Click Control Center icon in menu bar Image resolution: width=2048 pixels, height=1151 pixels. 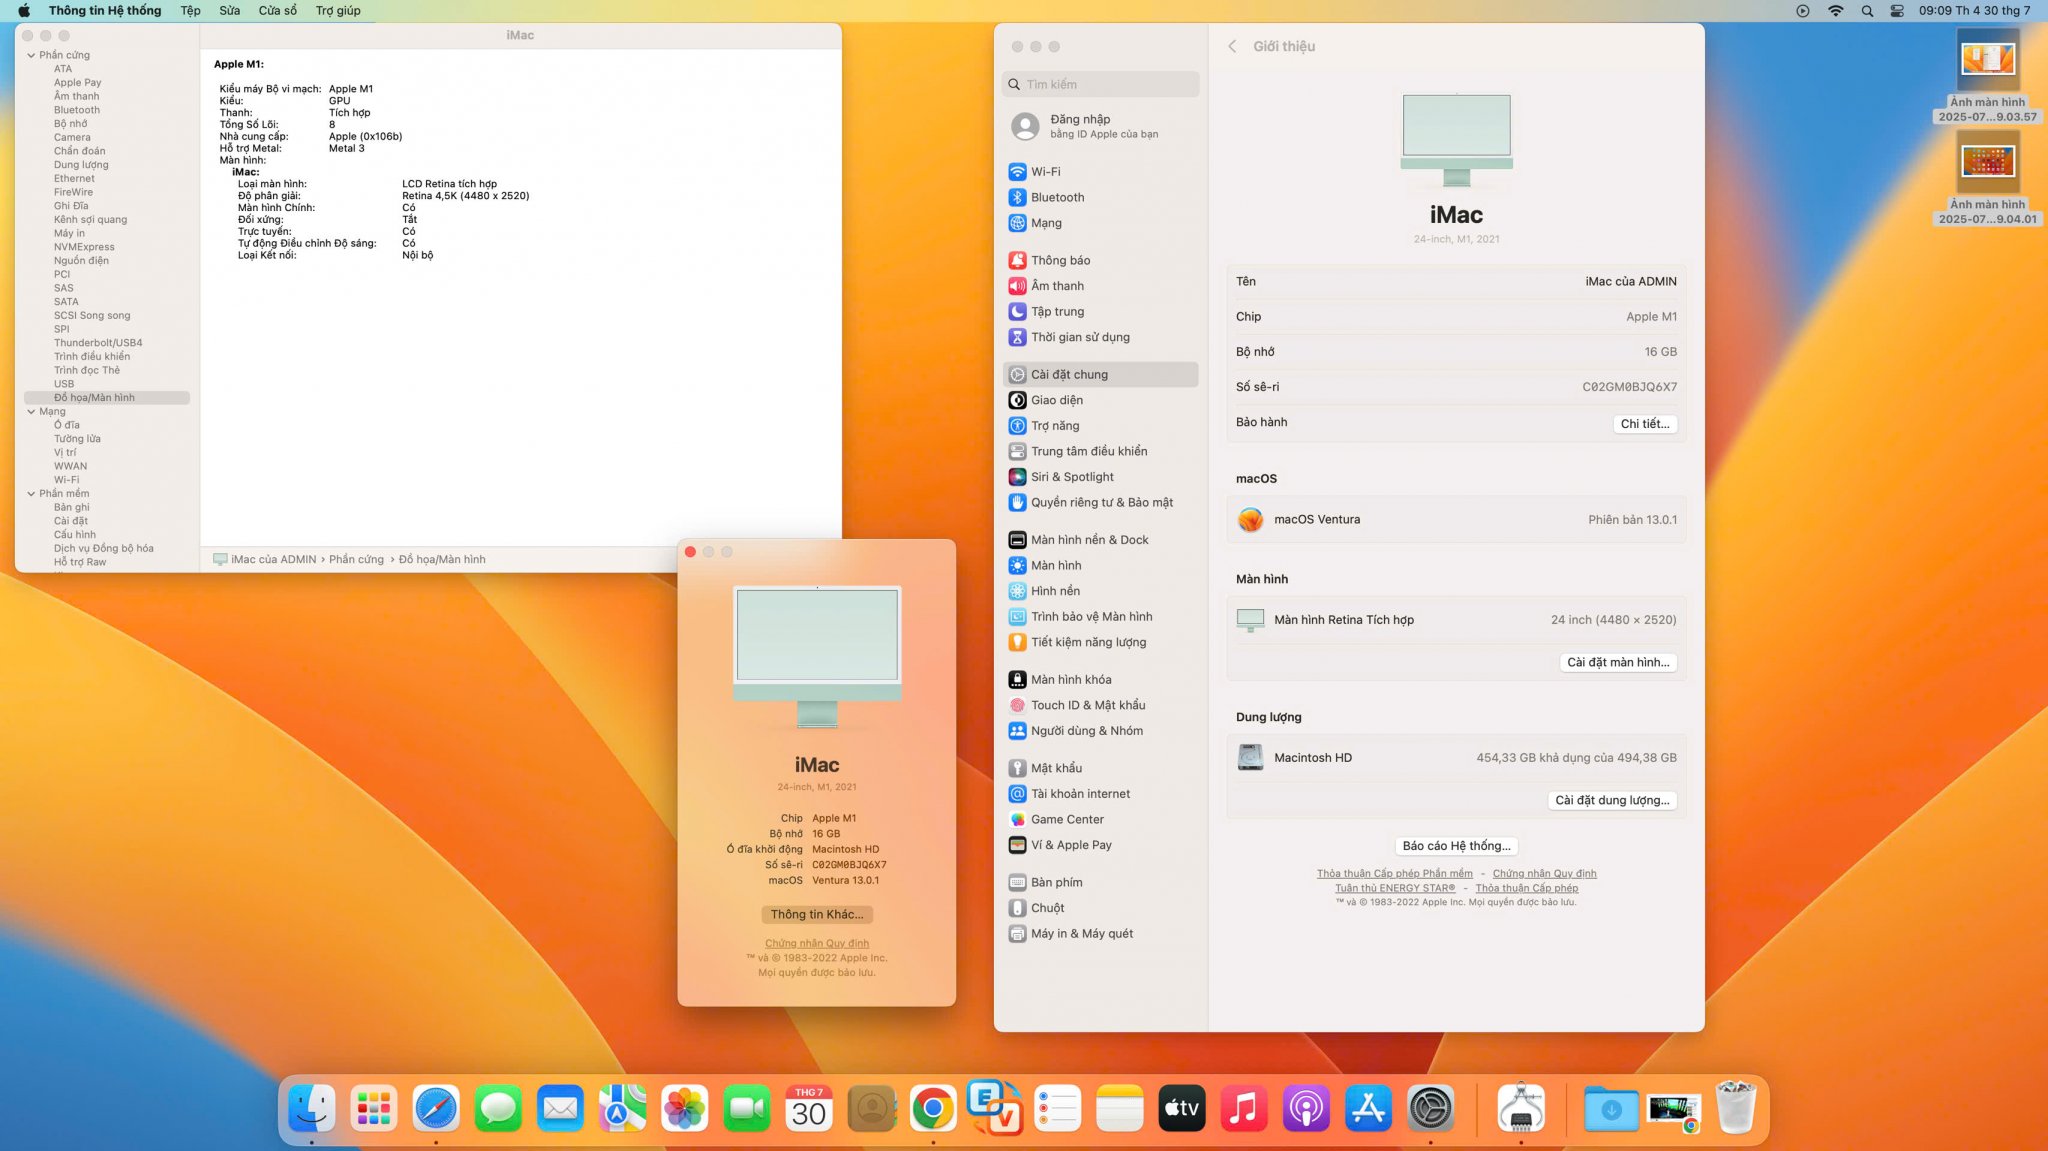[1897, 11]
